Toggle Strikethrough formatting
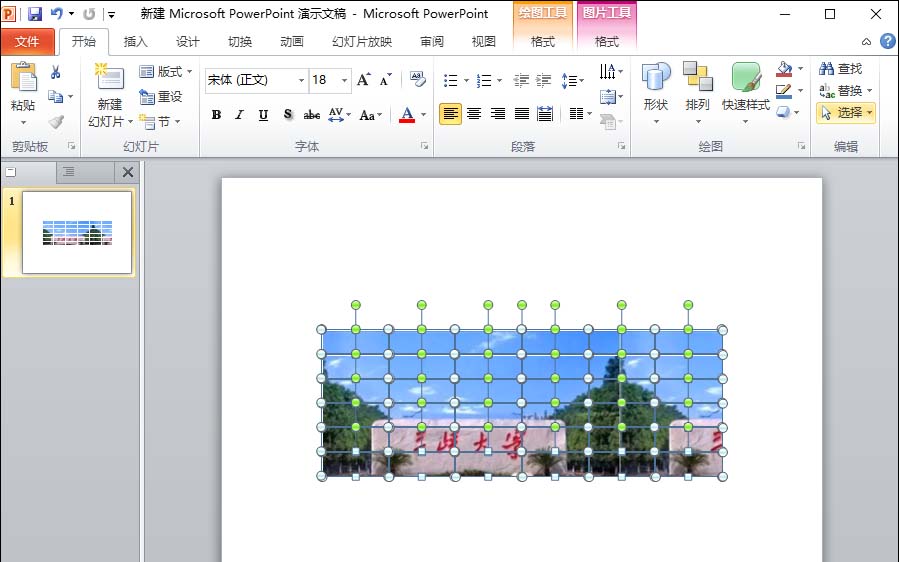Screen dimensions: 899x562 [311, 115]
